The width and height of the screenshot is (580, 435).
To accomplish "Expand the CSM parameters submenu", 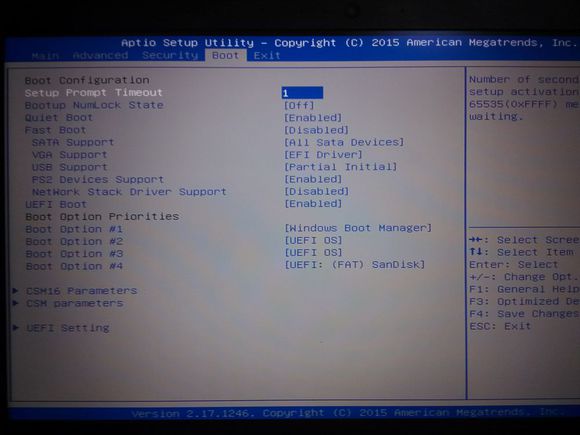I will (74, 303).
